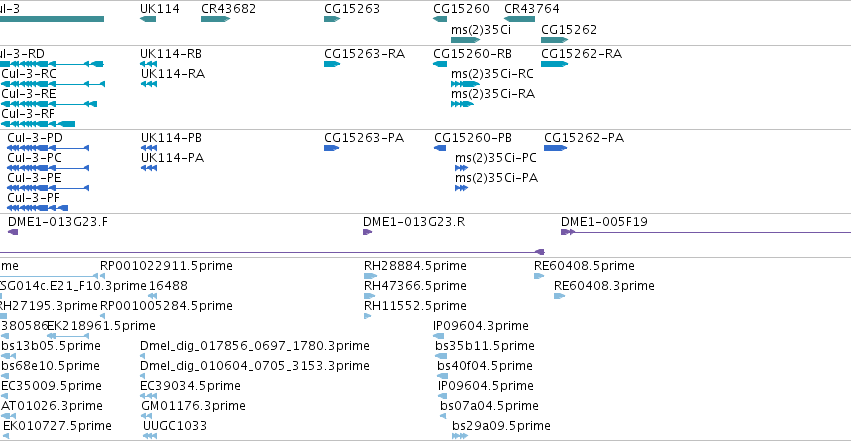Select the DME1-013G23.F BAC end
851x441 pixels.
pyautogui.click(x=58, y=222)
